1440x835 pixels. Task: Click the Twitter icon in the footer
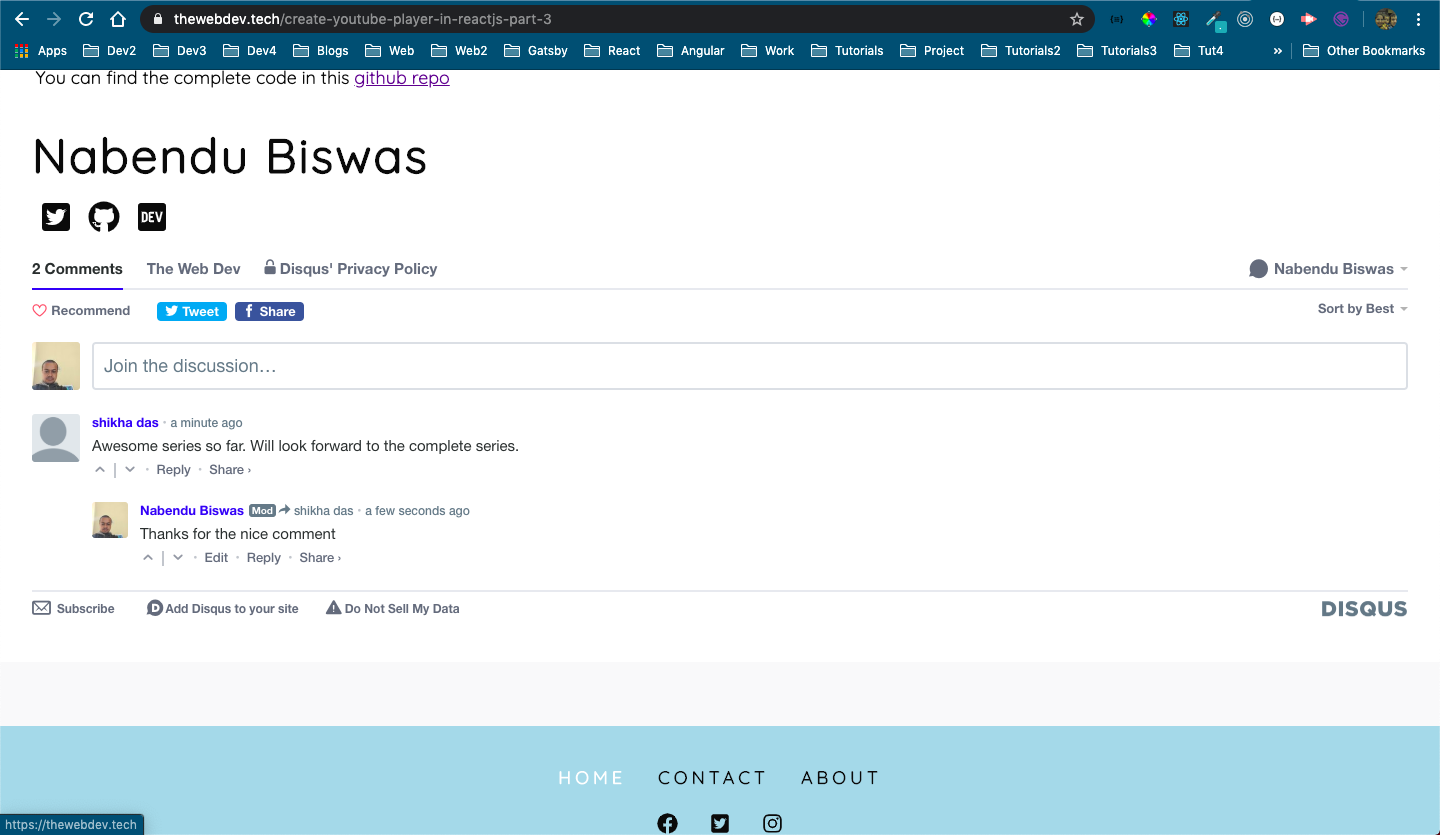point(720,823)
